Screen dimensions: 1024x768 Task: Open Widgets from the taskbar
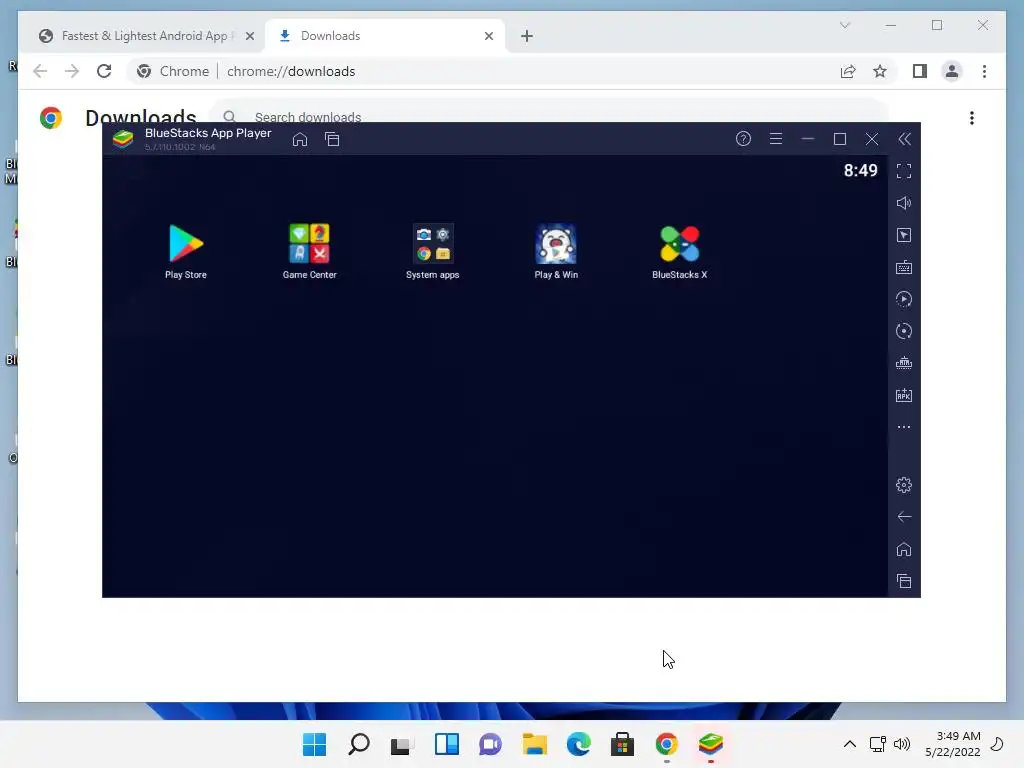(x=447, y=744)
